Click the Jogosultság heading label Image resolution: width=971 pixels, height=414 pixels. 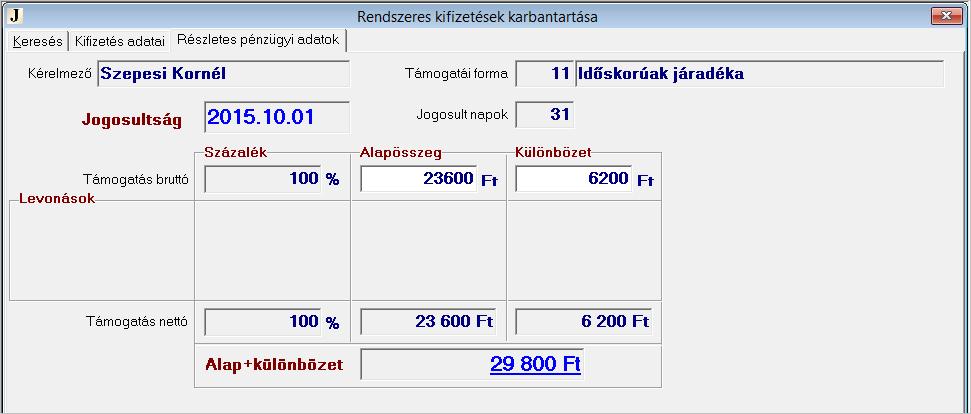132,120
